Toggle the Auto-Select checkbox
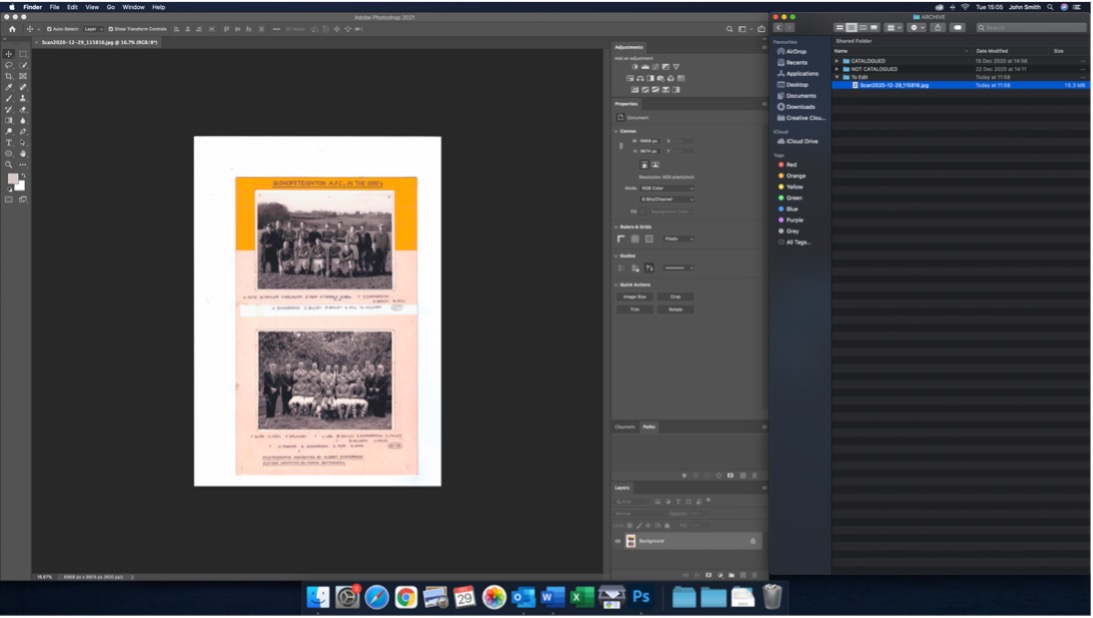 49,29
